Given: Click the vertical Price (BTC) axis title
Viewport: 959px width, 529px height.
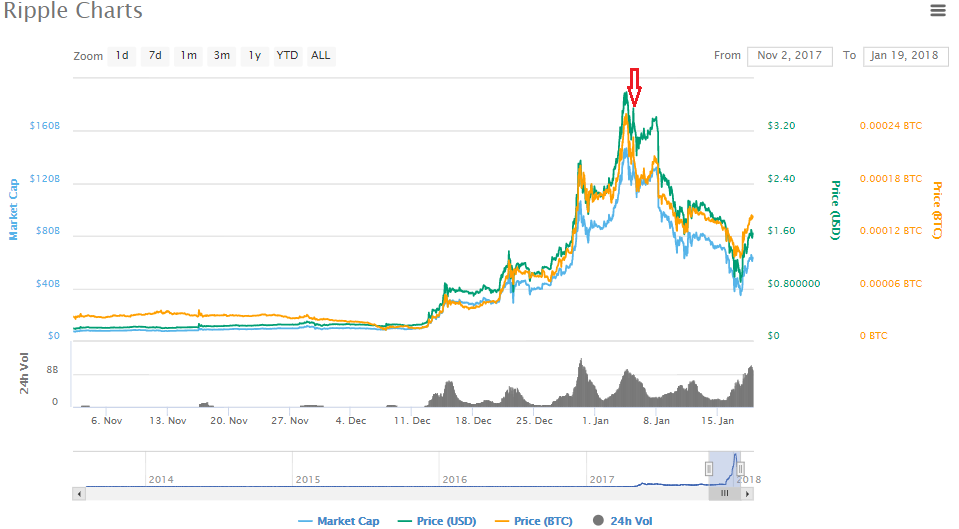Looking at the screenshot, I should tap(937, 210).
